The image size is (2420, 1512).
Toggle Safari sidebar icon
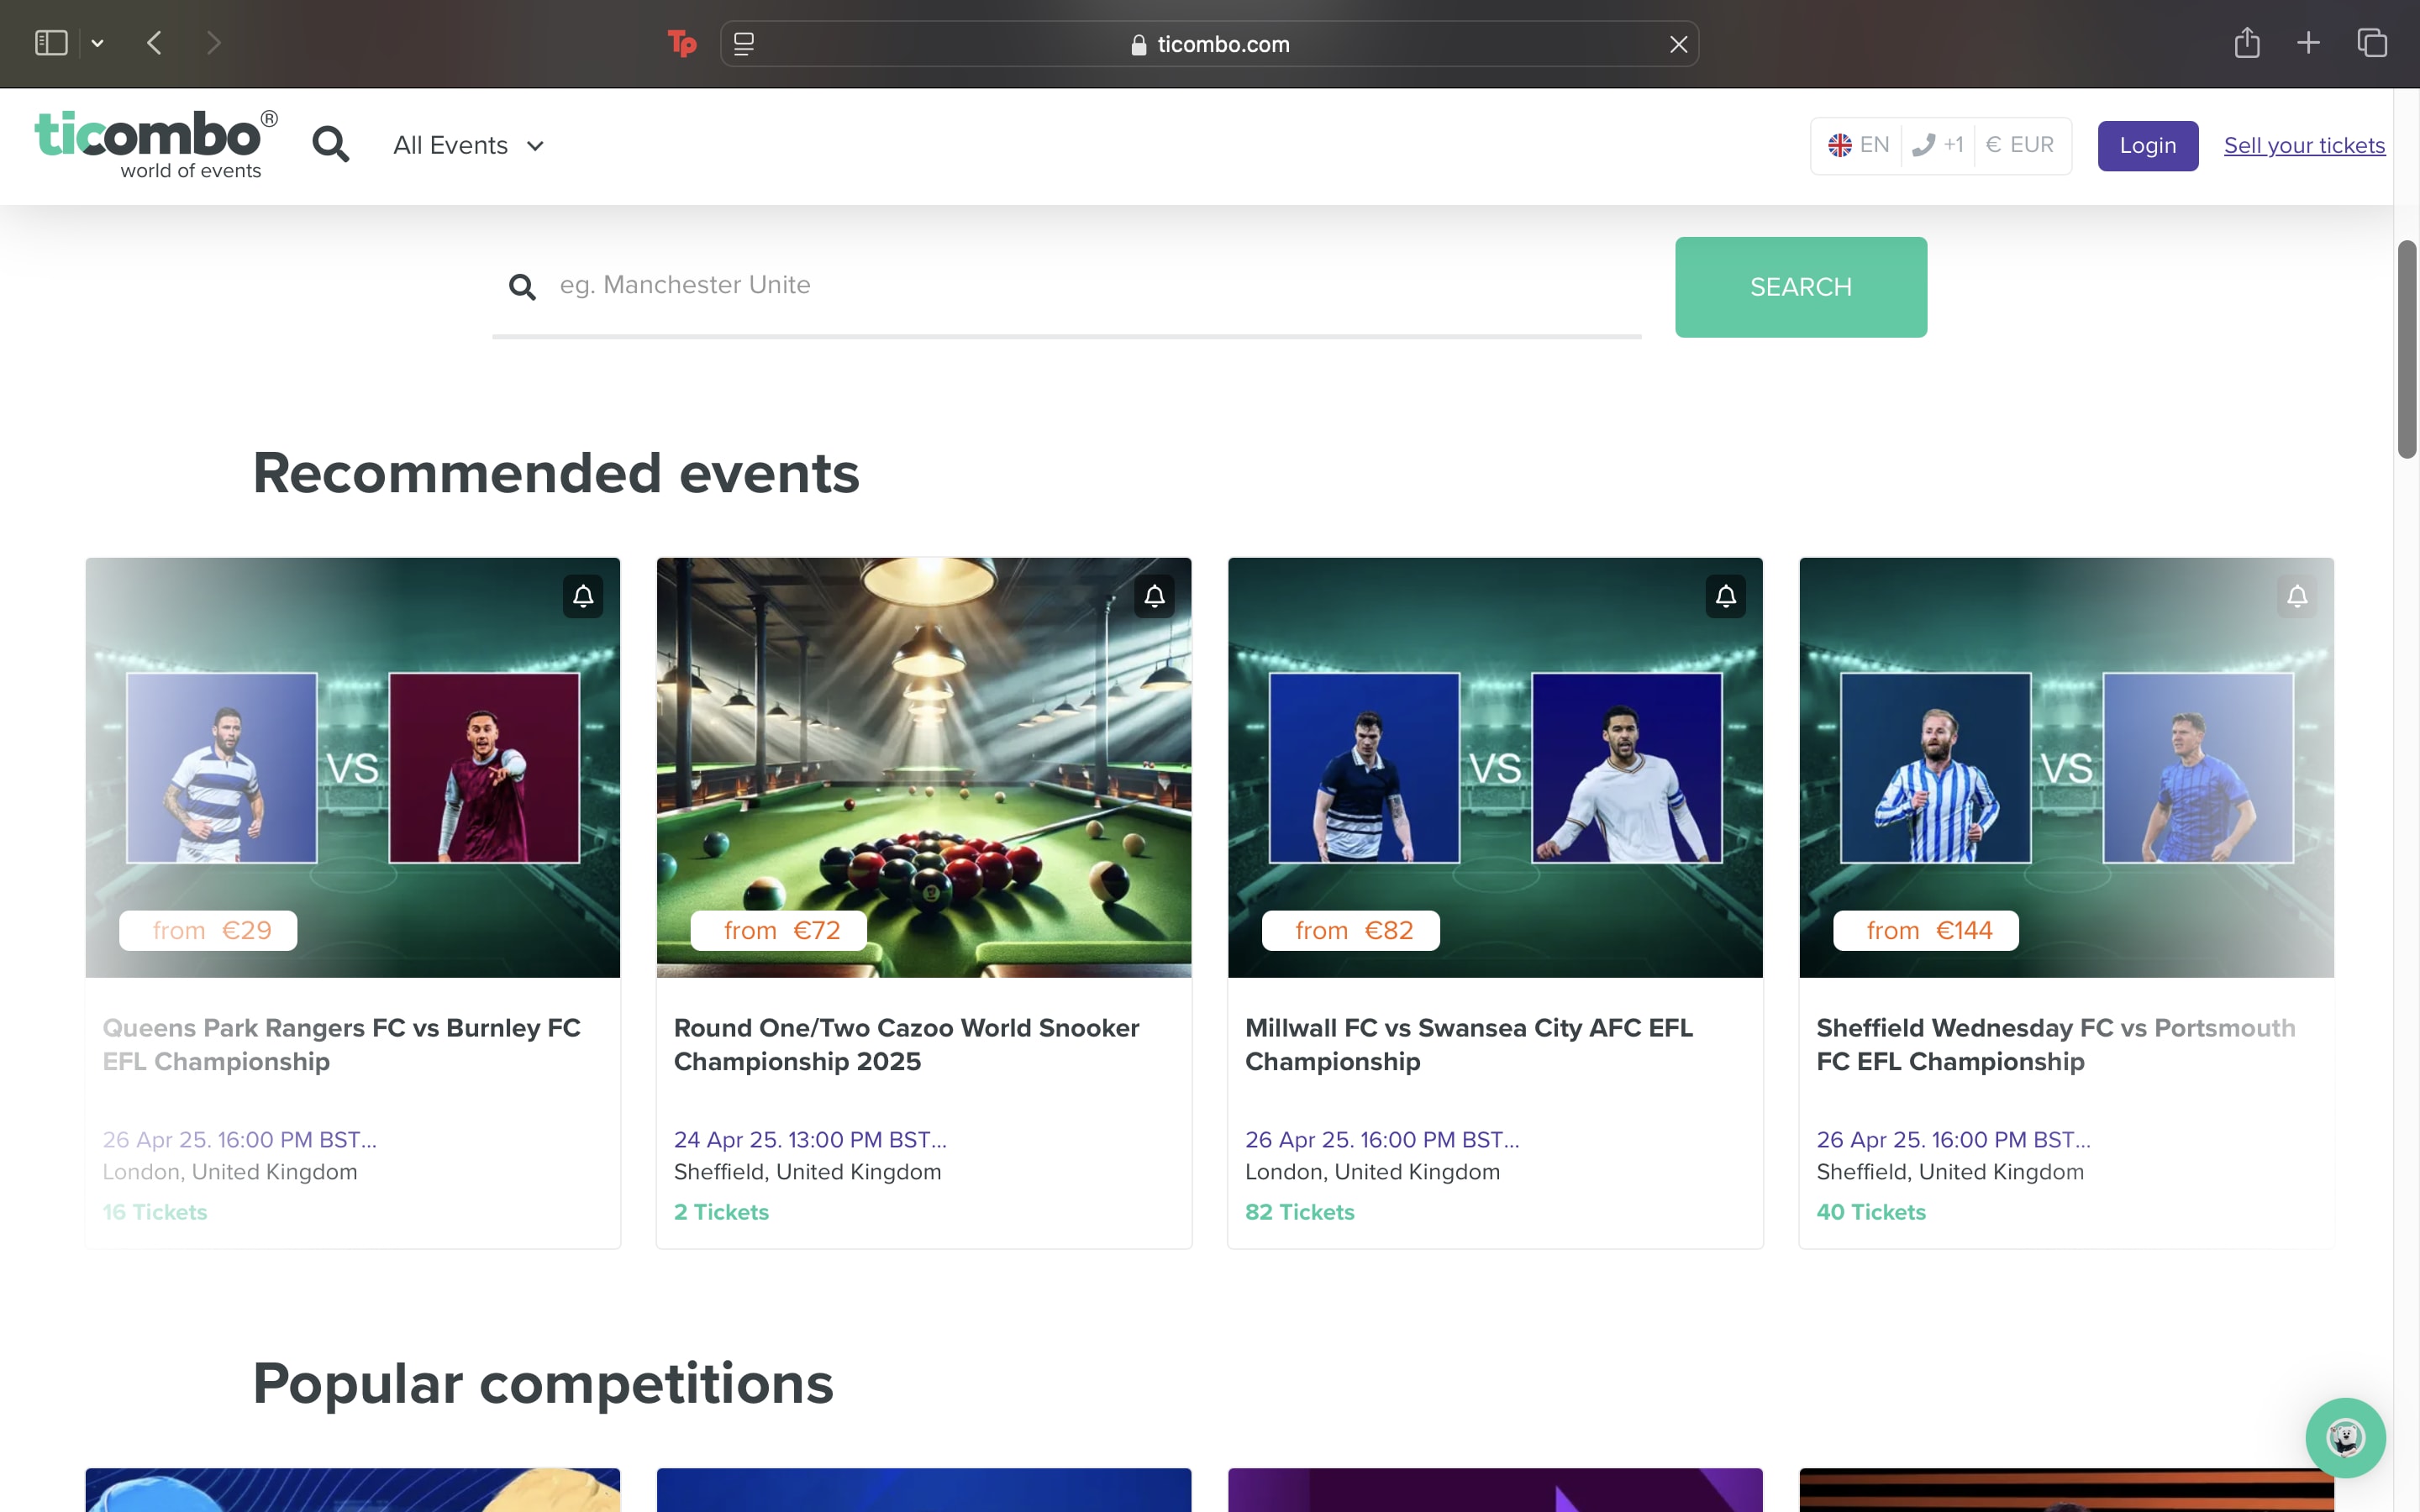tap(51, 43)
